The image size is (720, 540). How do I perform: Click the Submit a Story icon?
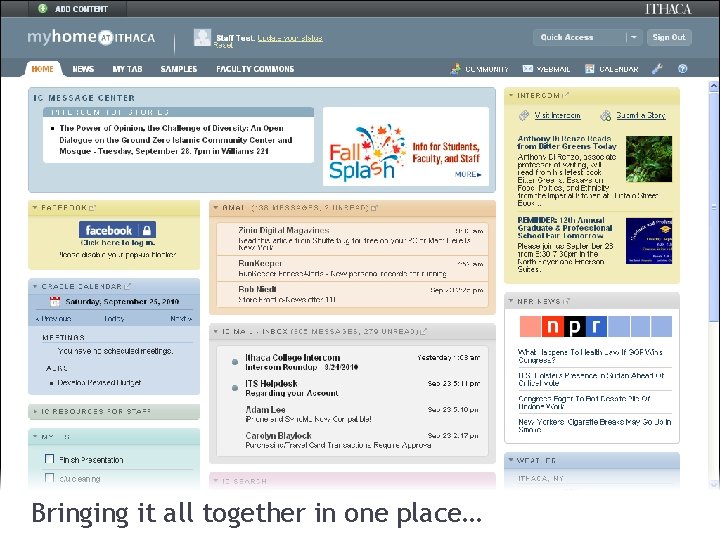pos(606,116)
